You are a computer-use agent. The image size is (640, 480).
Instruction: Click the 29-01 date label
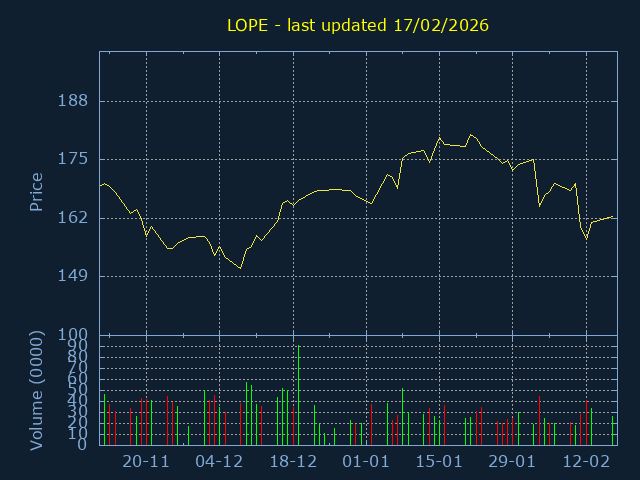pyautogui.click(x=513, y=462)
